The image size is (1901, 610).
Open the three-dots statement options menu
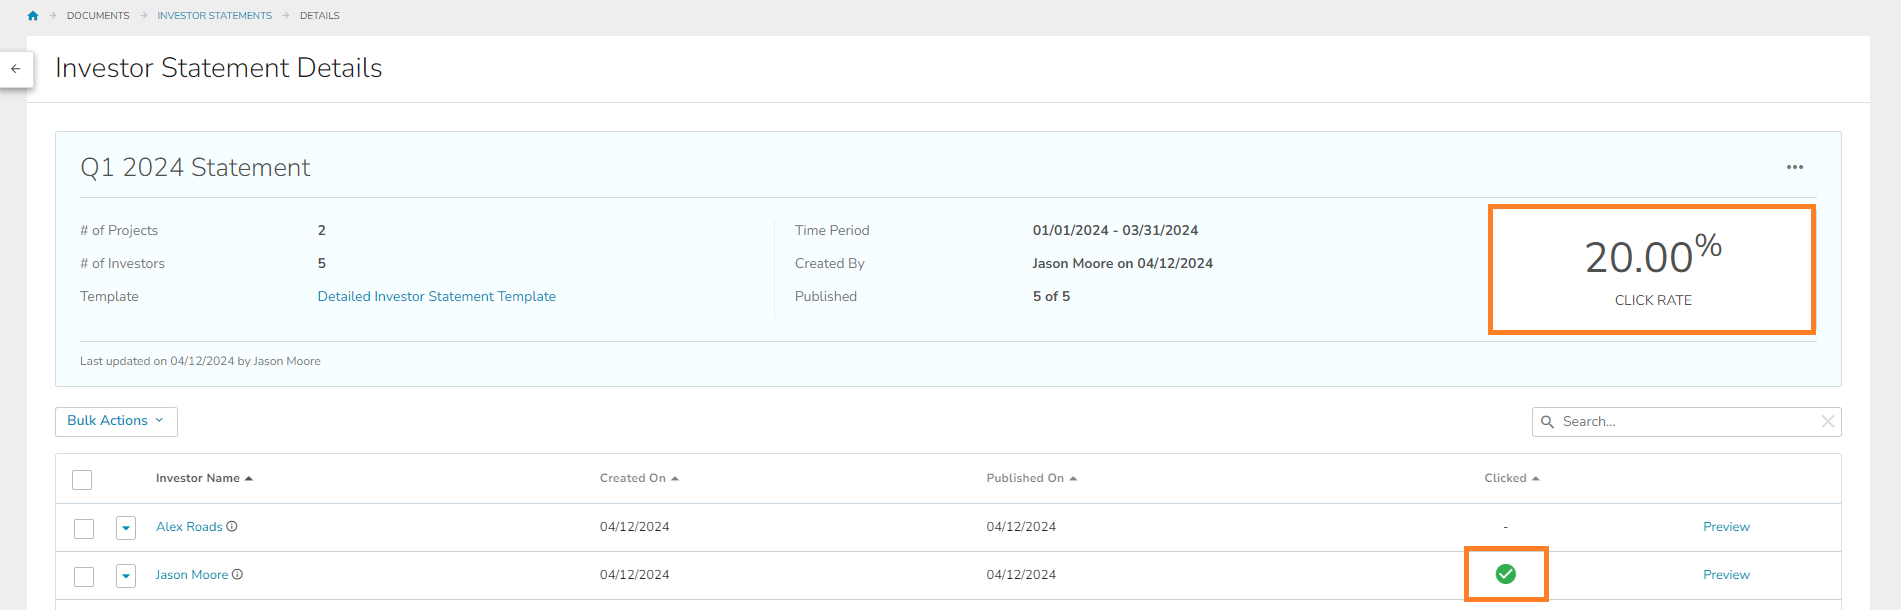point(1795,167)
